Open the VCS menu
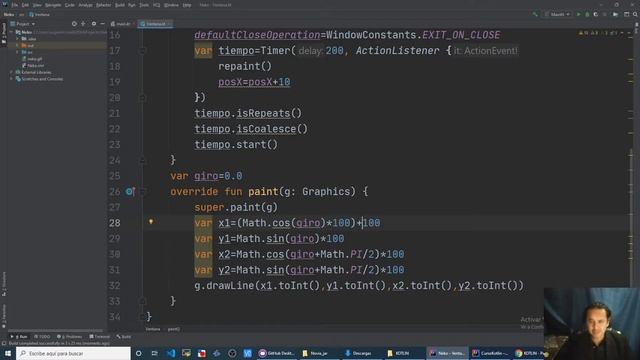The image size is (640, 360). (157, 5)
